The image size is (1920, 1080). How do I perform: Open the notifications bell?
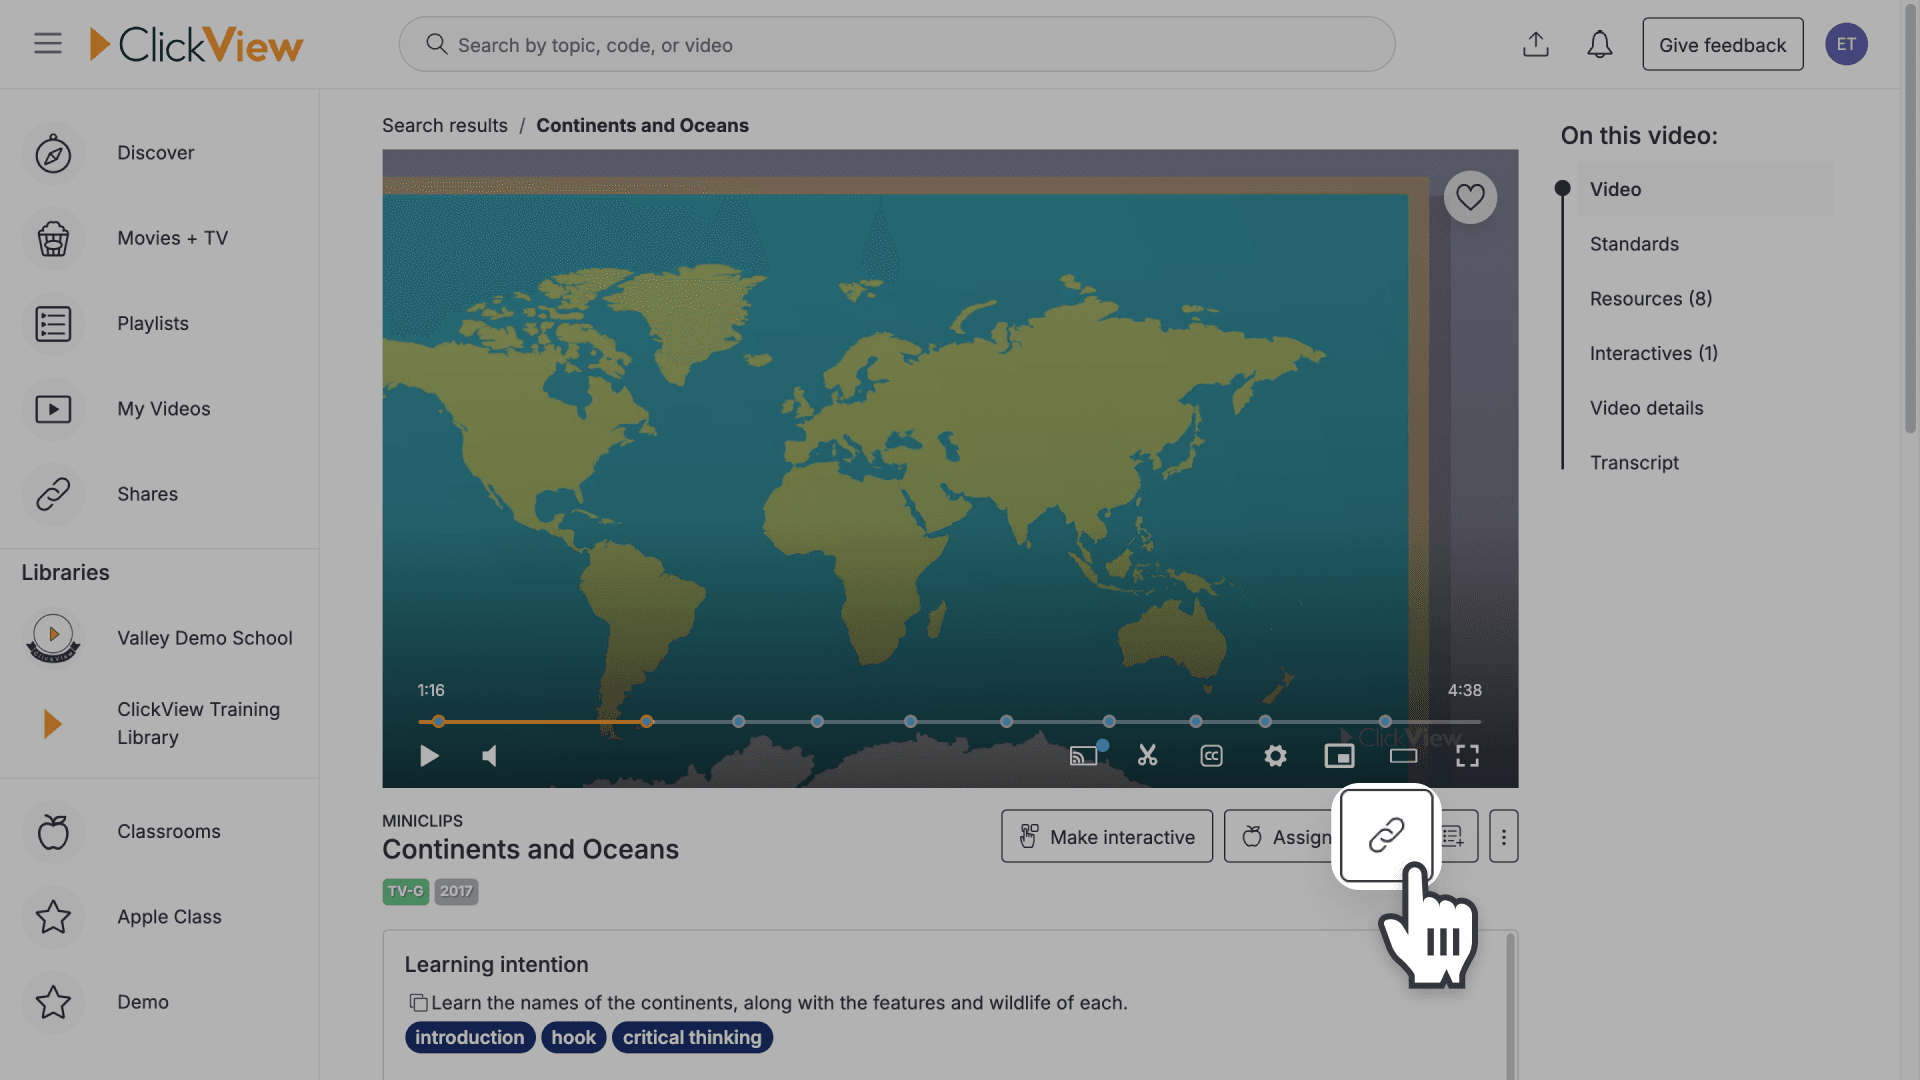pyautogui.click(x=1599, y=45)
